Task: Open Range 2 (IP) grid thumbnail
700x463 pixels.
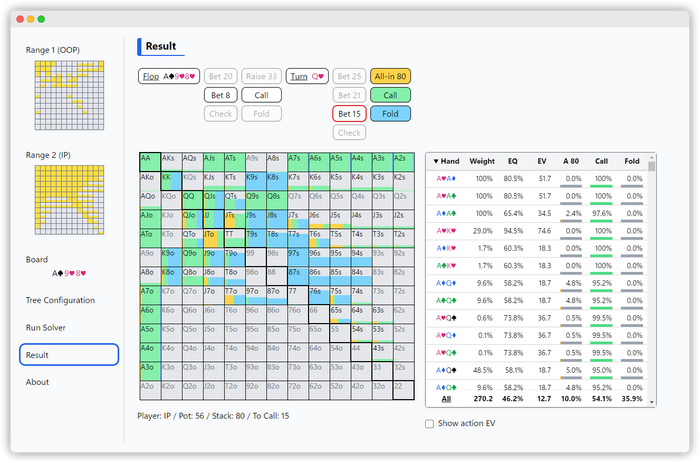Action: [x=69, y=200]
